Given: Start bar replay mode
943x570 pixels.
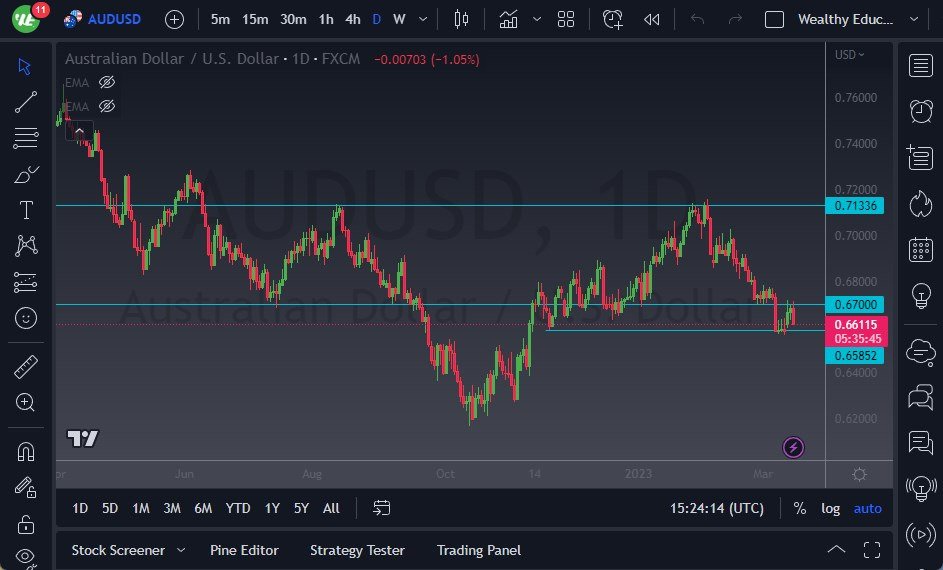Looking at the screenshot, I should [651, 19].
